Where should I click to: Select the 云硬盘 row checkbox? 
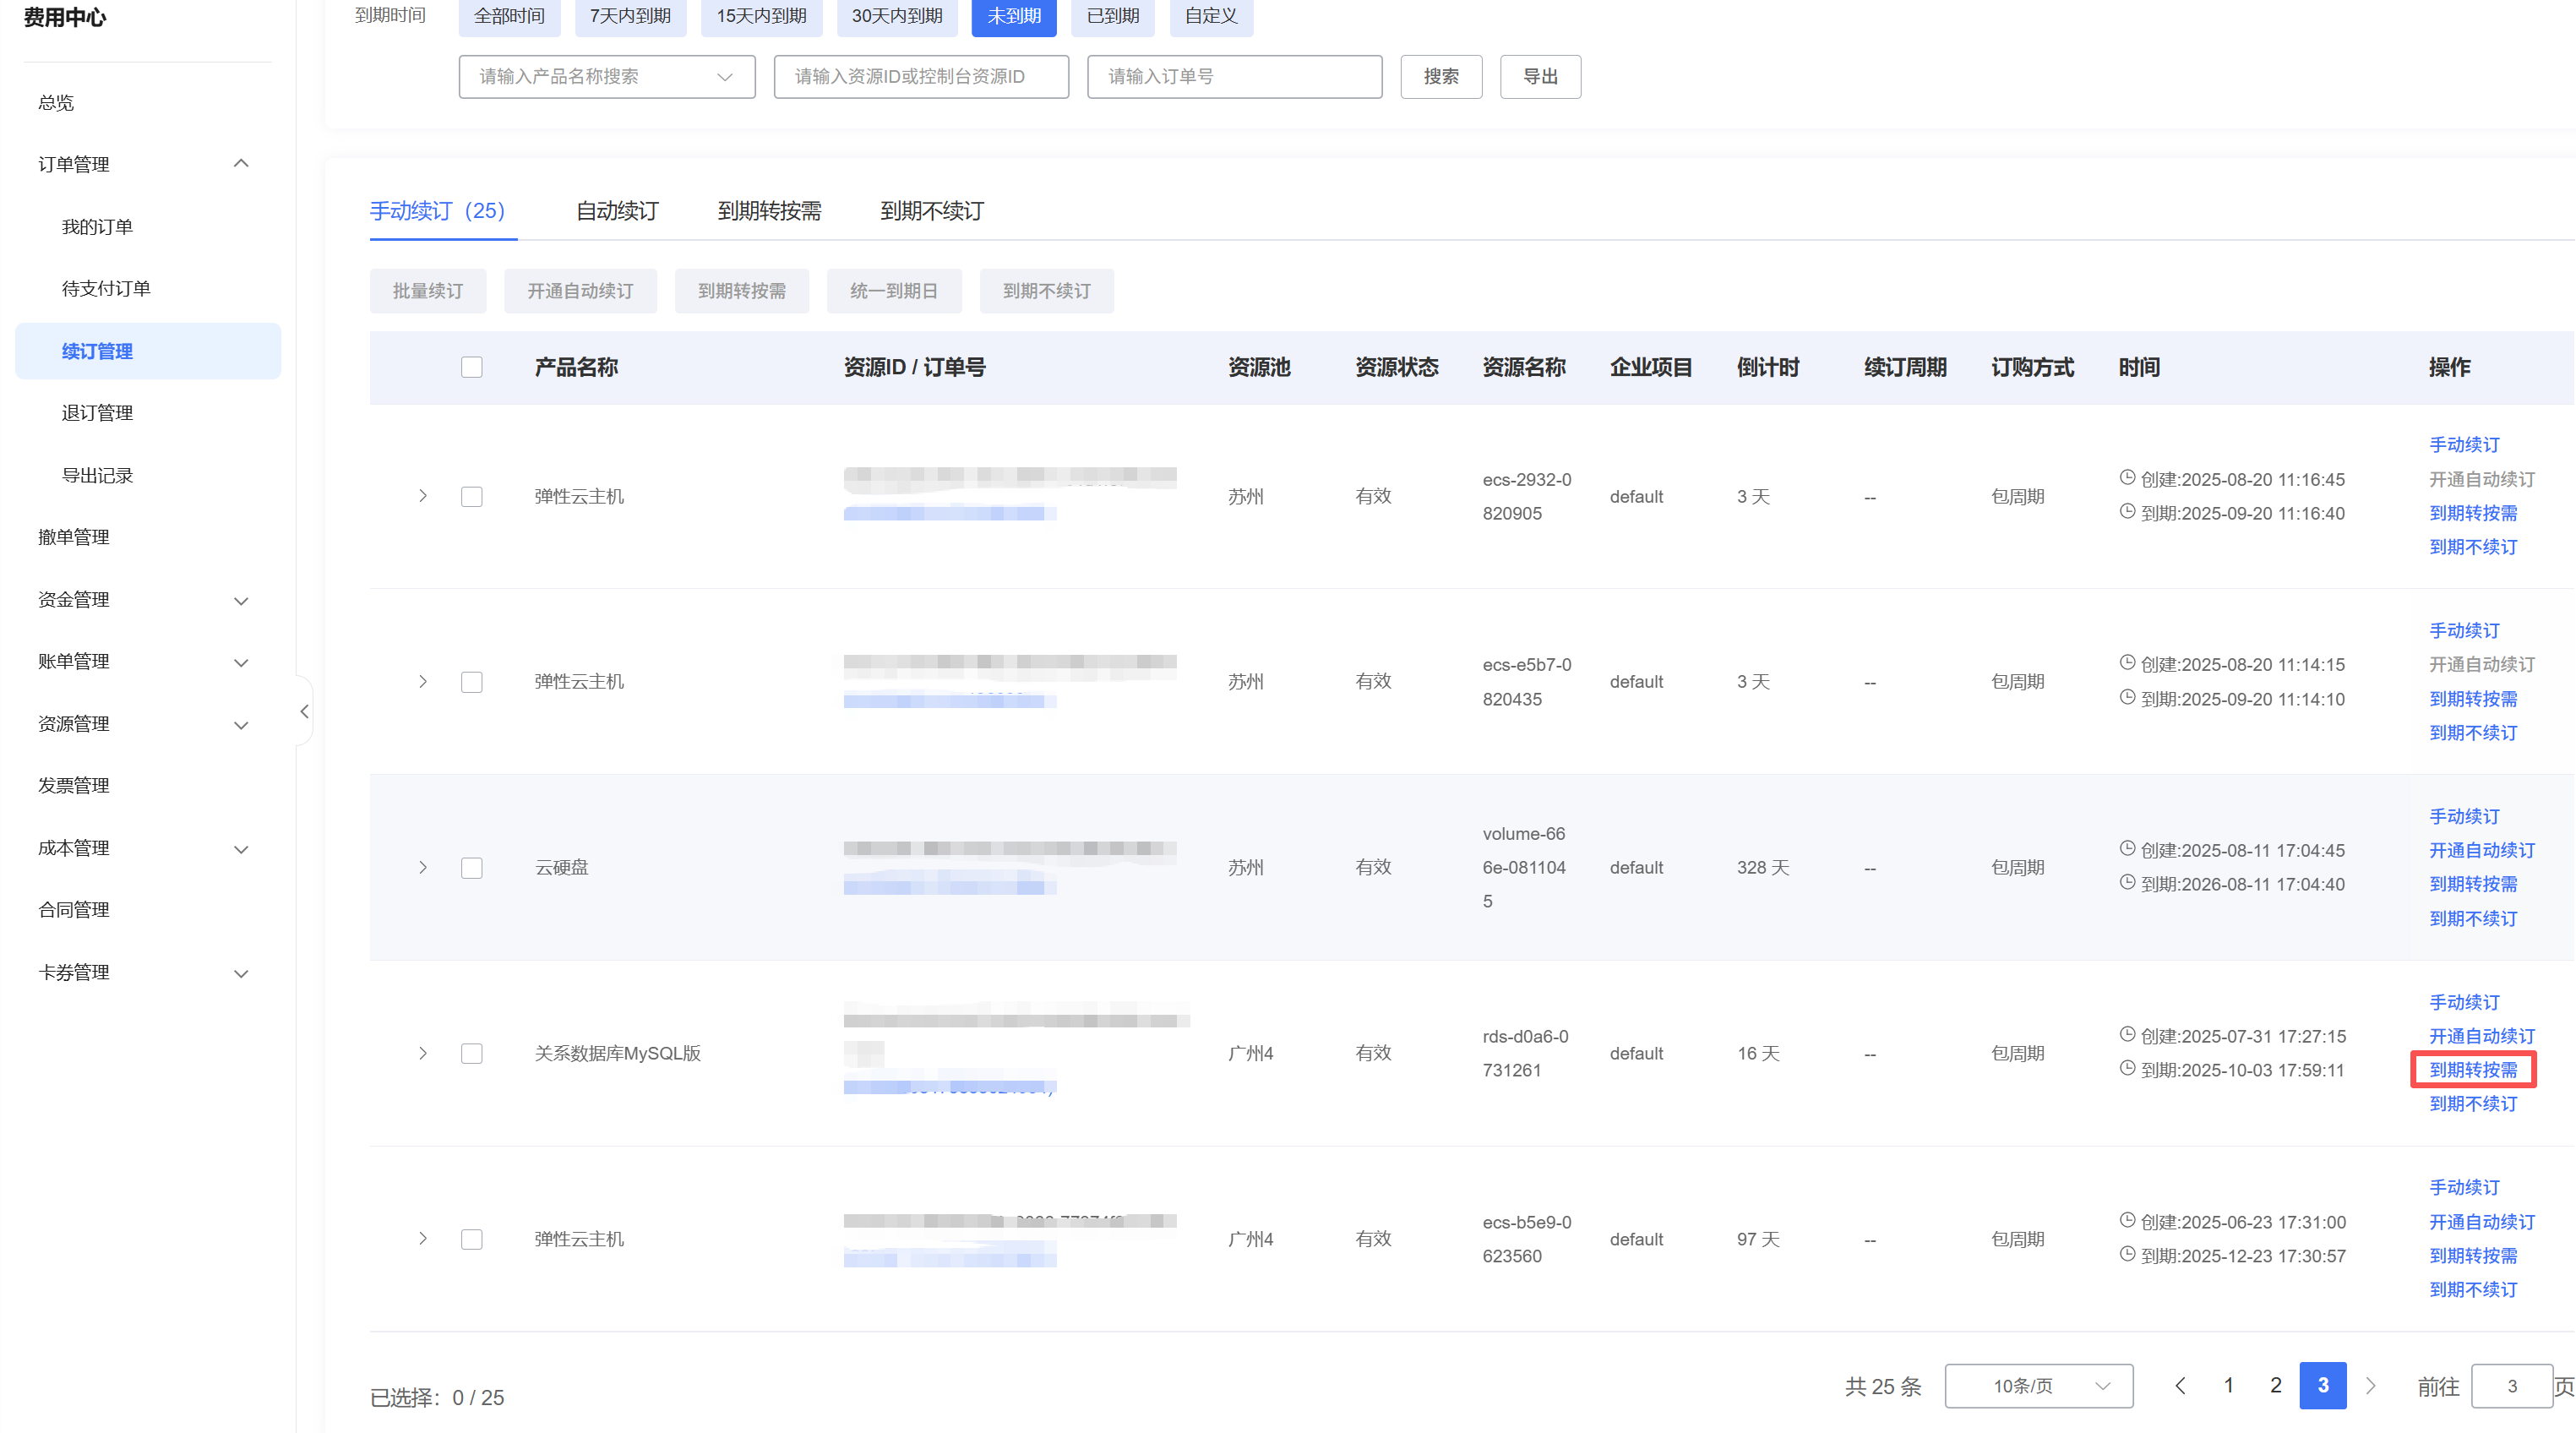pyautogui.click(x=472, y=867)
